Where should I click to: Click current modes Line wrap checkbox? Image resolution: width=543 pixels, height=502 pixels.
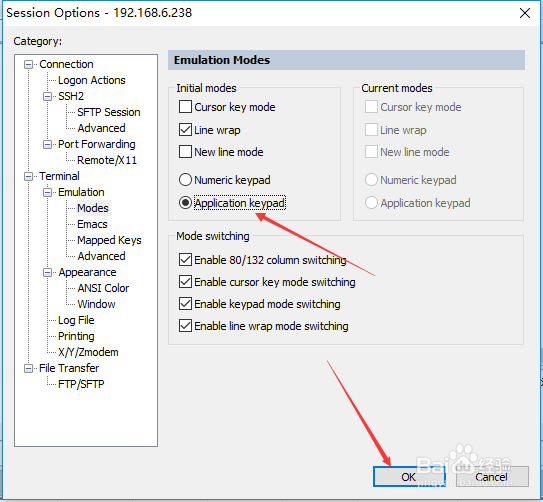pos(371,130)
